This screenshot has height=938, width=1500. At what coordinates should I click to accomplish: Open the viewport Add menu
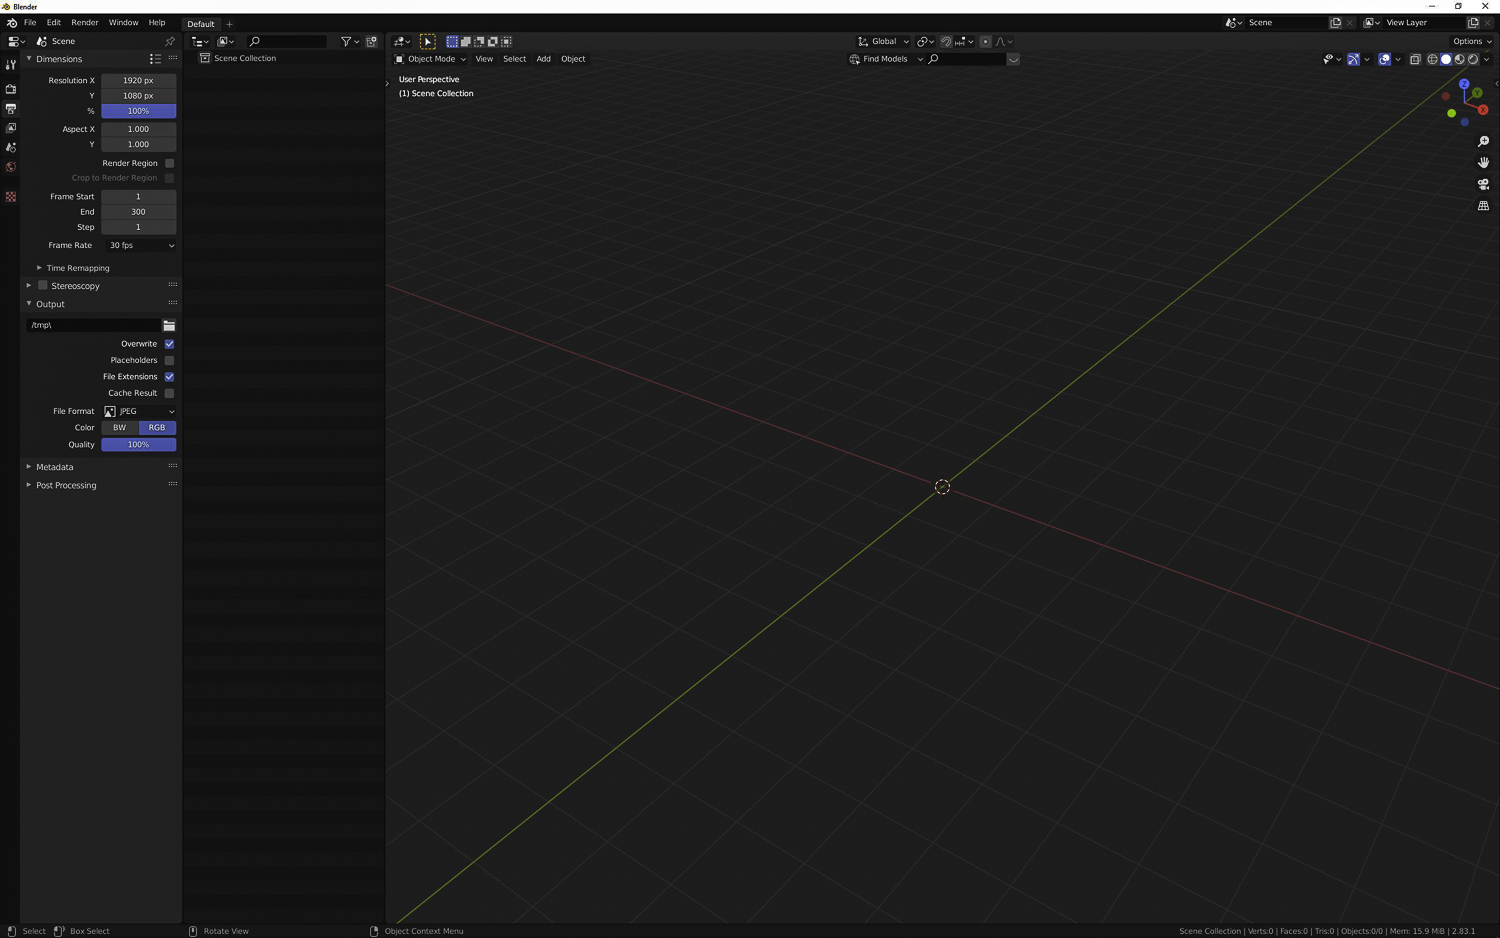[x=544, y=59]
